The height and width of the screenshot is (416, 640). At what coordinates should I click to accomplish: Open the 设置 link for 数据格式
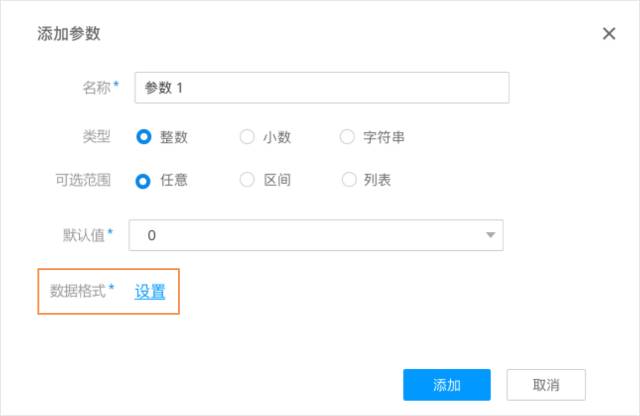[x=150, y=292]
